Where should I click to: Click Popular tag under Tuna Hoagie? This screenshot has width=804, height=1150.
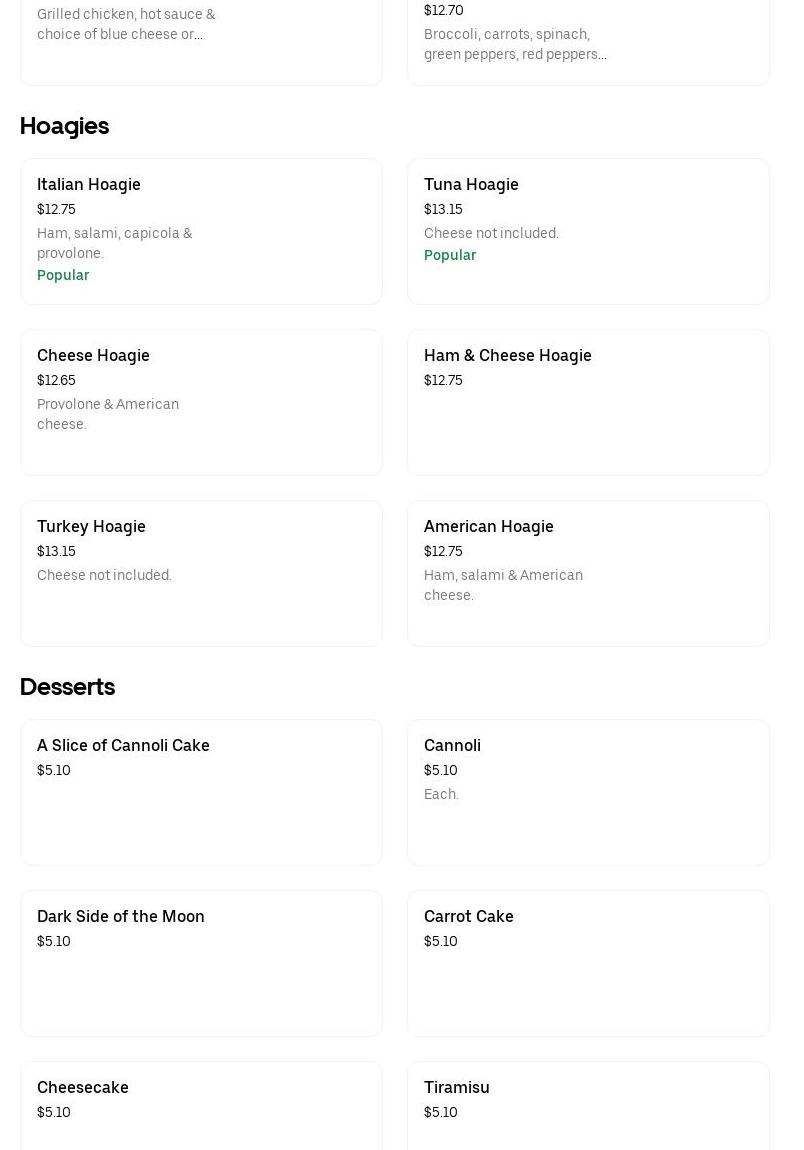pyautogui.click(x=450, y=255)
